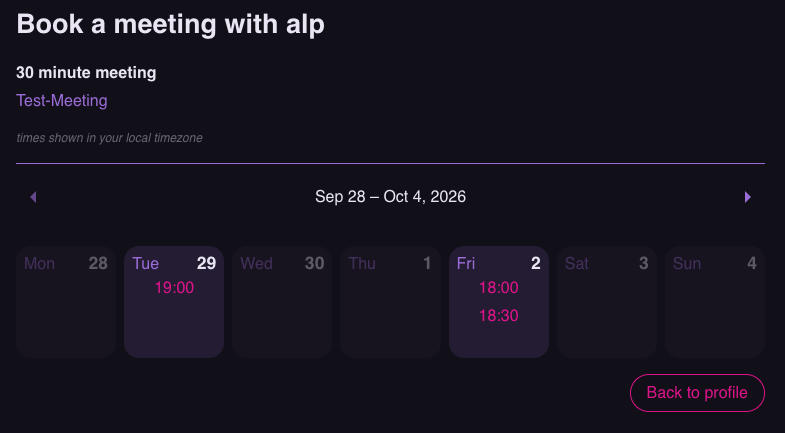The image size is (785, 433).
Task: Open the Test-Meeting link
Action: (x=62, y=101)
